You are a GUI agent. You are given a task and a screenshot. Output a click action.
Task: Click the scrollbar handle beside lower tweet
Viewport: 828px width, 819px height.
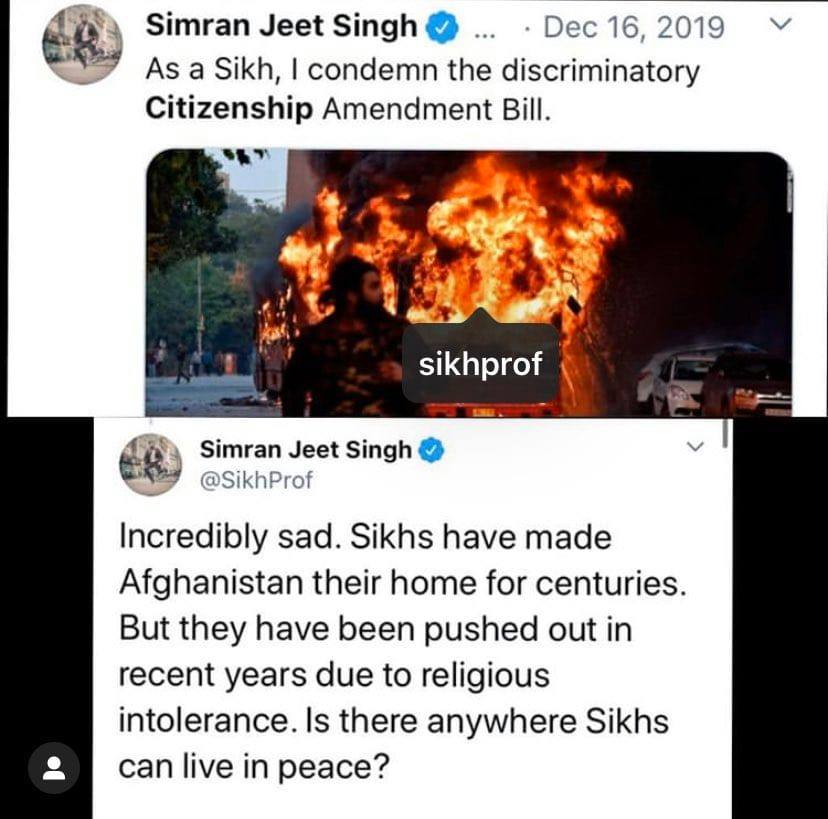coord(725,433)
